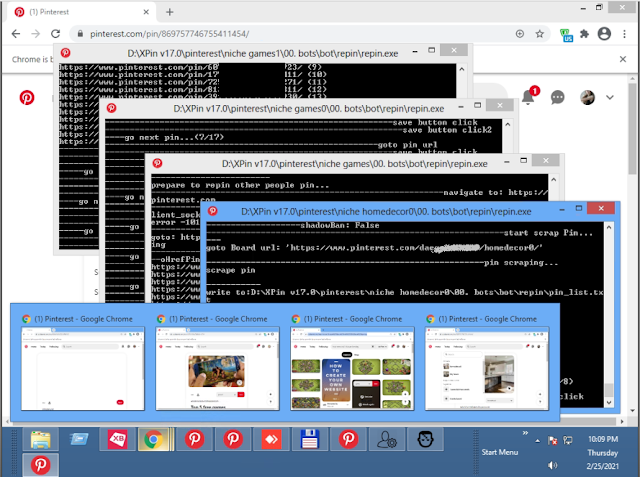The height and width of the screenshot is (477, 640).
Task: Minimize the homedecor0 repin.exe window
Action: point(562,209)
